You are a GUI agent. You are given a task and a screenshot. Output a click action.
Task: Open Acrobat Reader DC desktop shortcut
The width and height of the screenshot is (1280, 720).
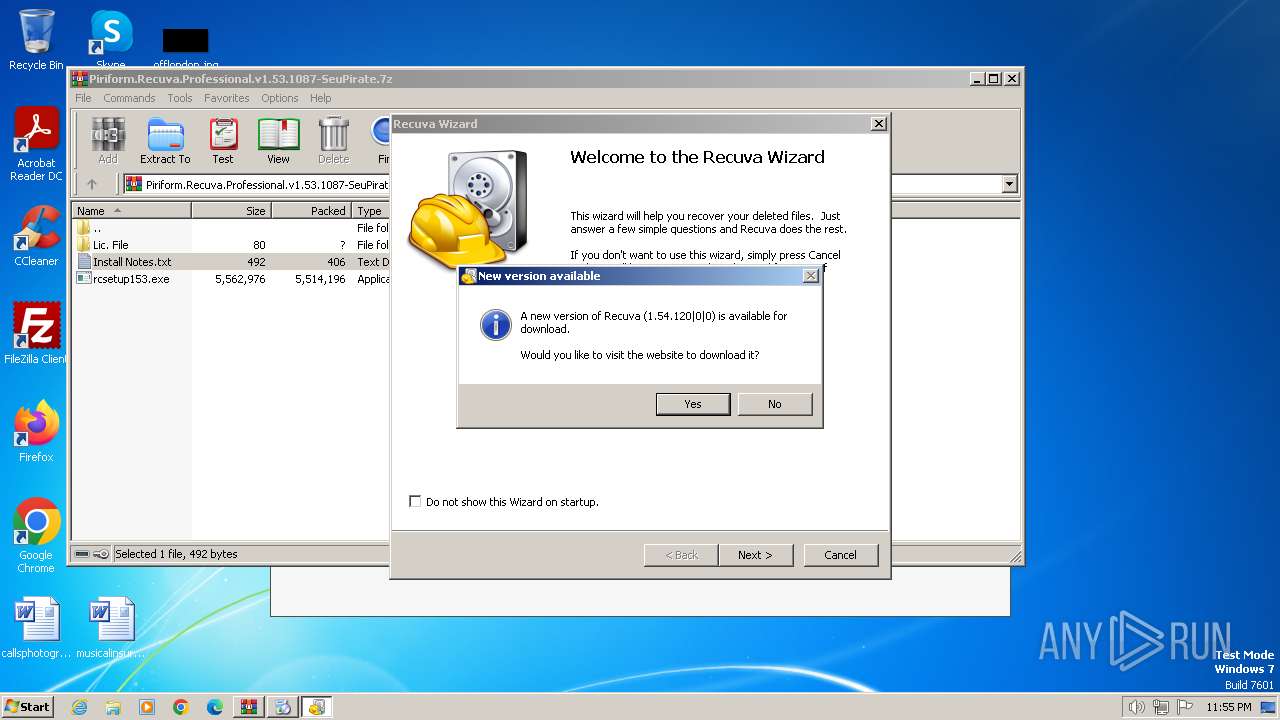tap(36, 145)
